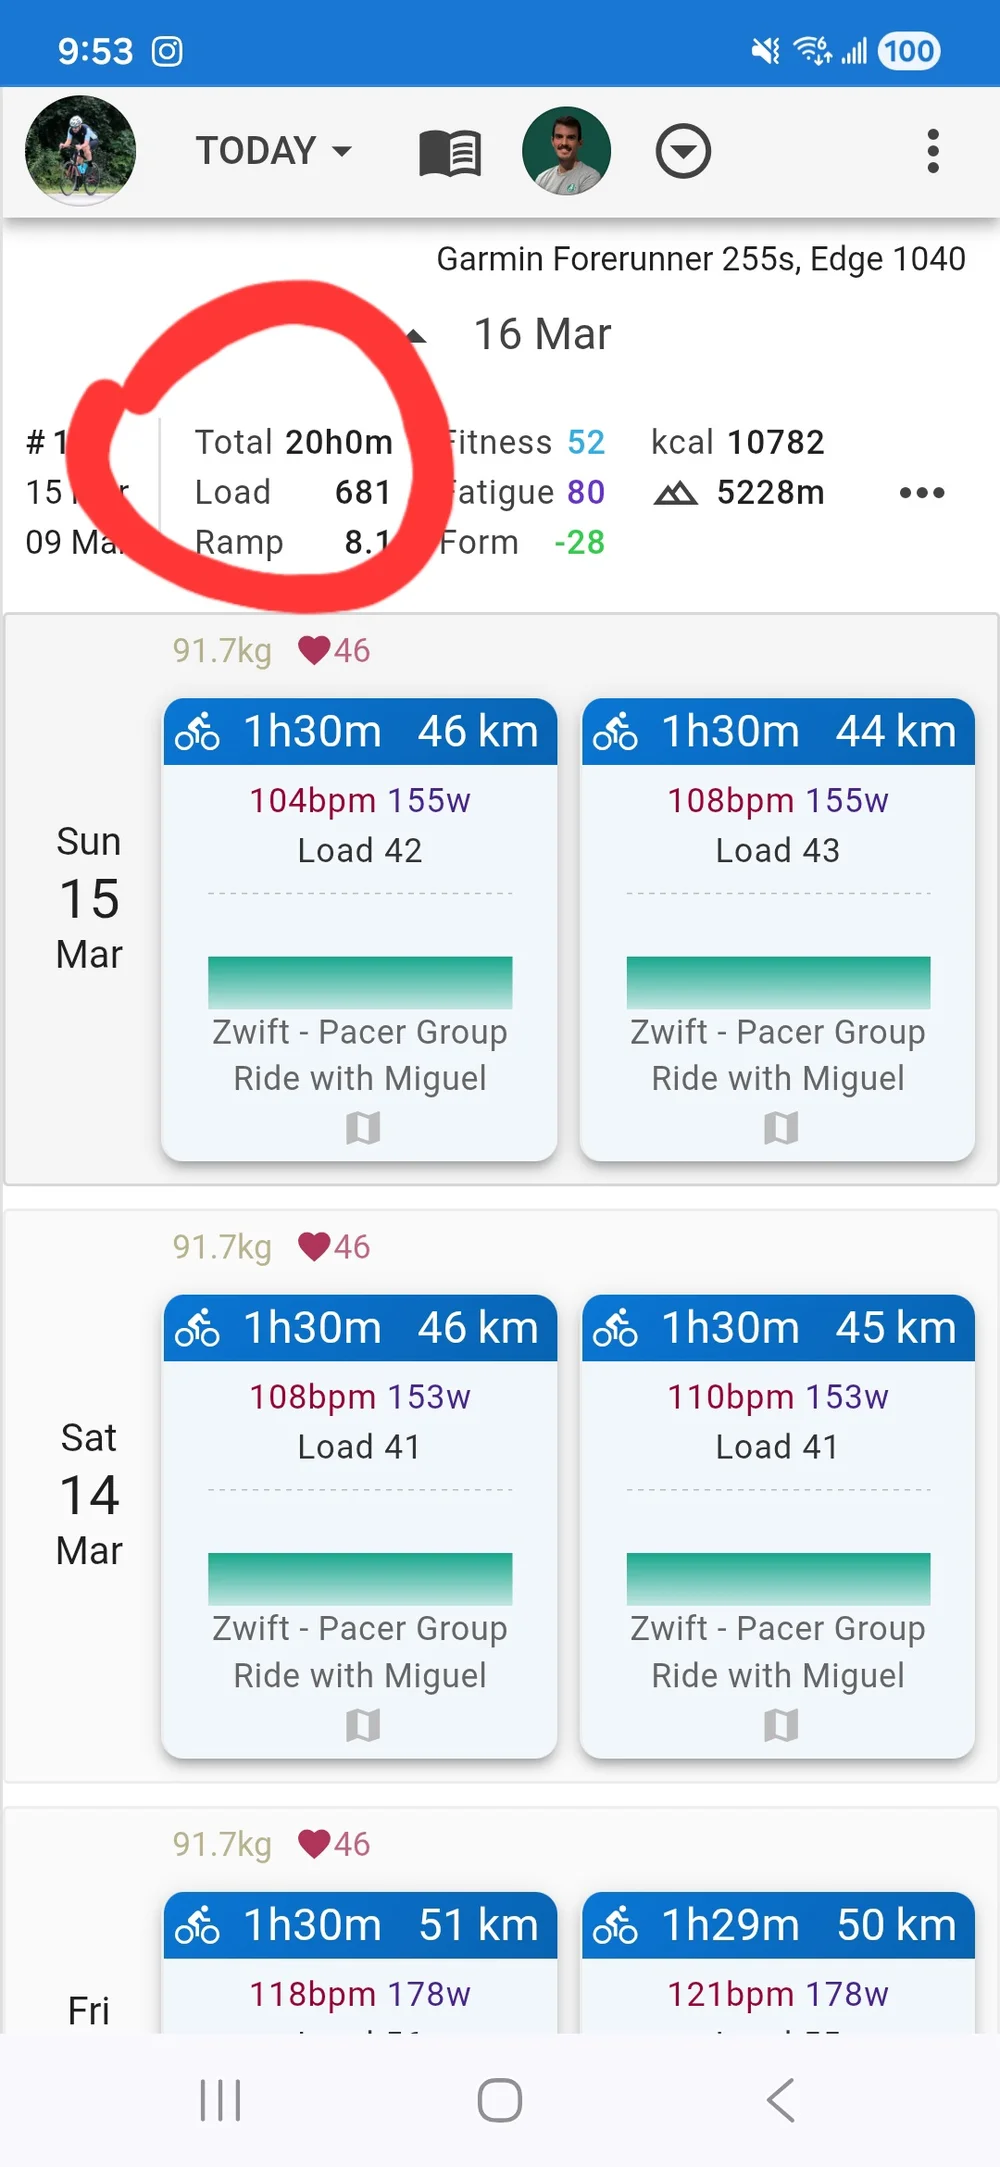The image size is (1000, 2167).
Task: Tap the circled down-arrow options icon
Action: [683, 152]
